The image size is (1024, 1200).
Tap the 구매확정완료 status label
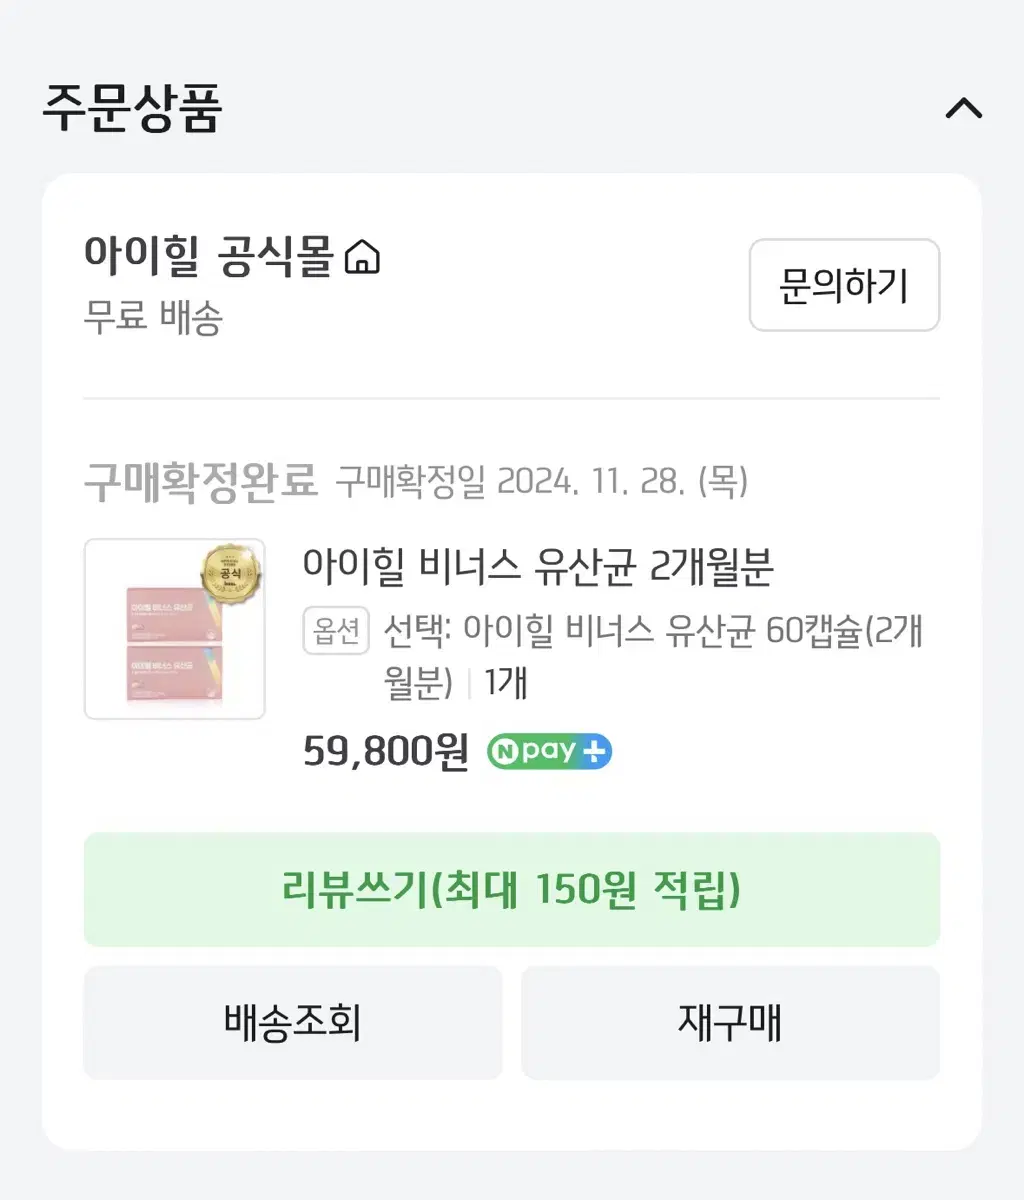(200, 481)
